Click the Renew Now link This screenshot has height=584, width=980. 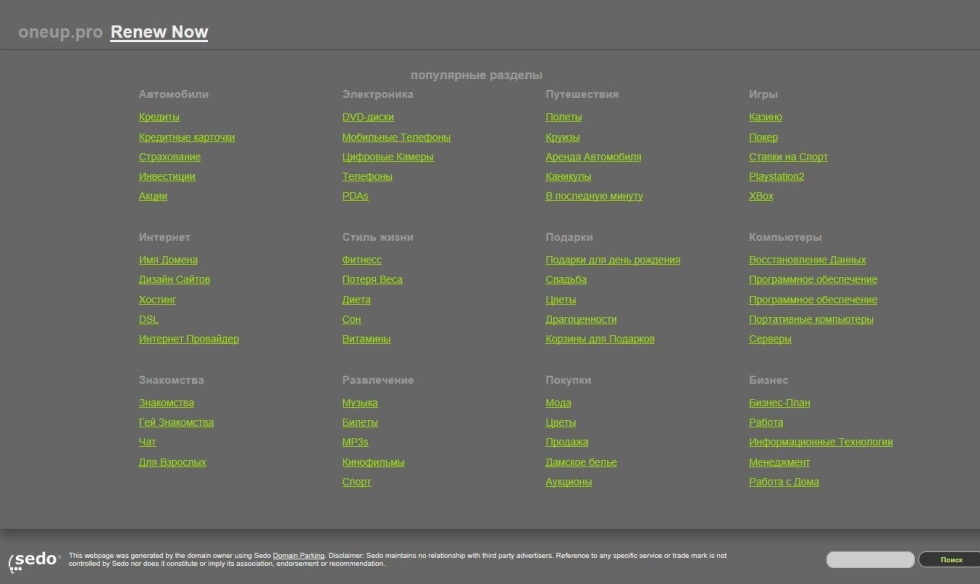click(159, 32)
